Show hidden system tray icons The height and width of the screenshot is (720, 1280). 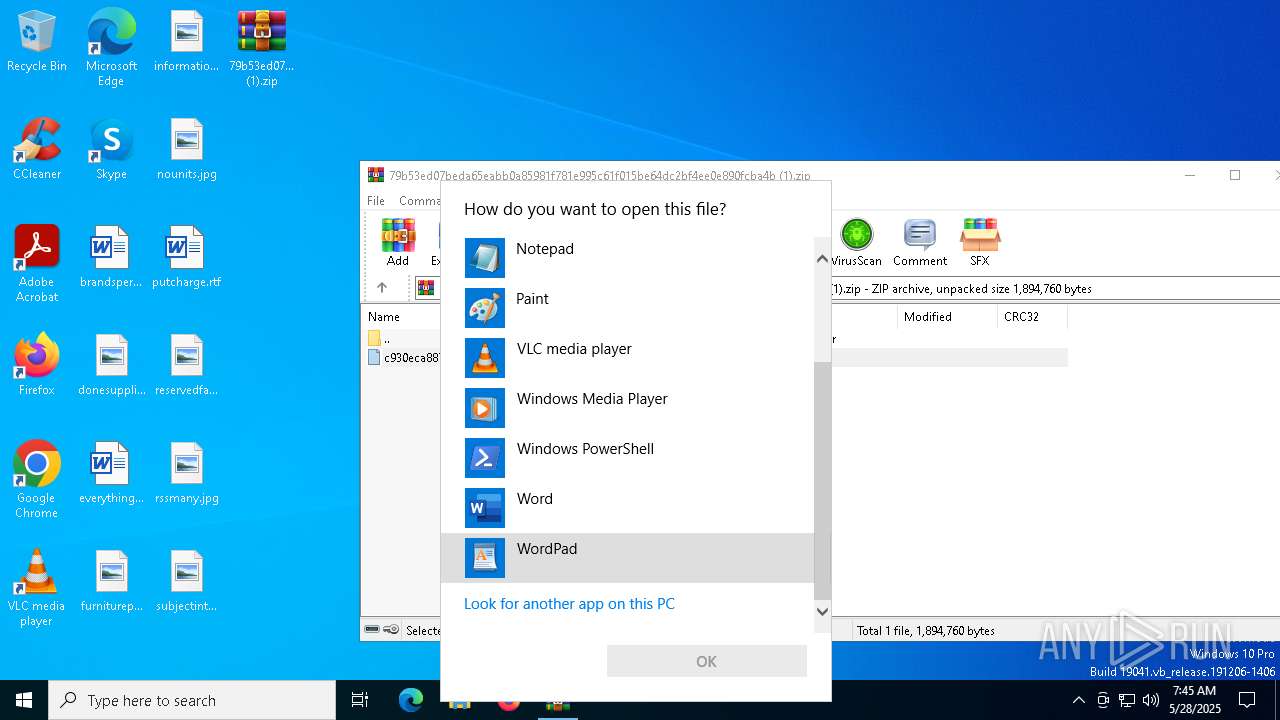(x=1078, y=700)
